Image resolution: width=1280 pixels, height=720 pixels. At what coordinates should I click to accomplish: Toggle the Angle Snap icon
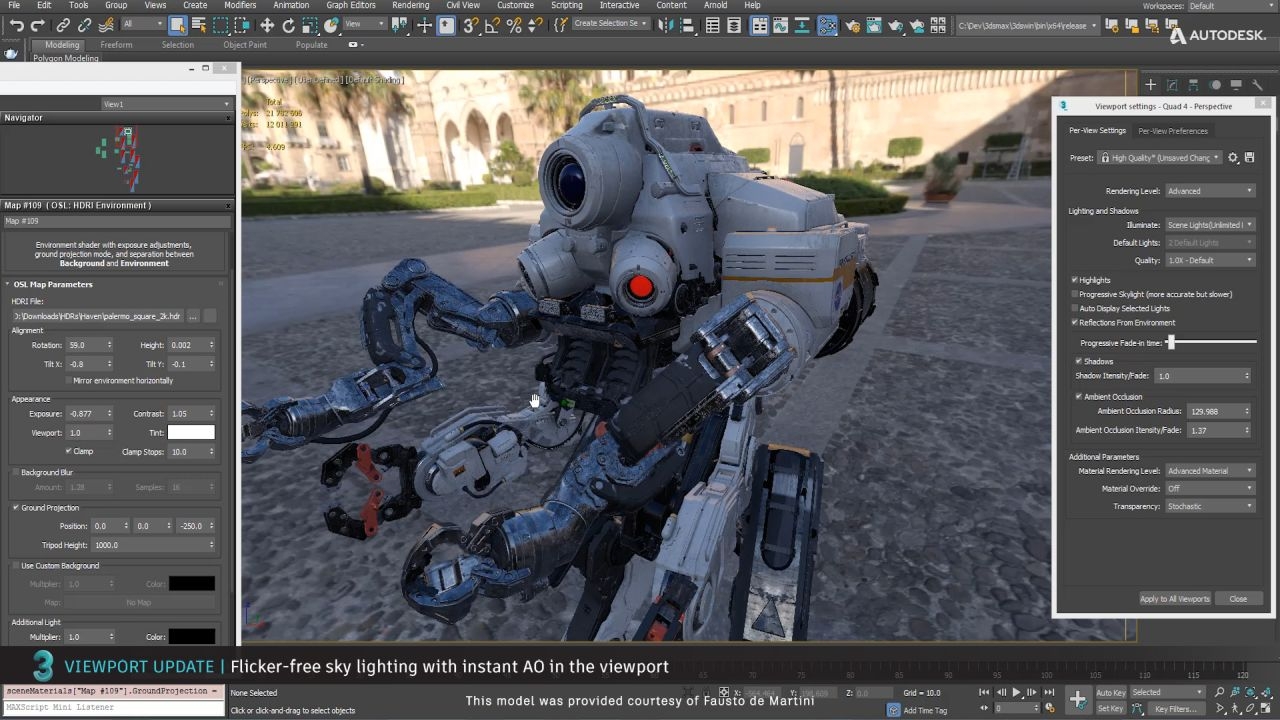pos(491,25)
